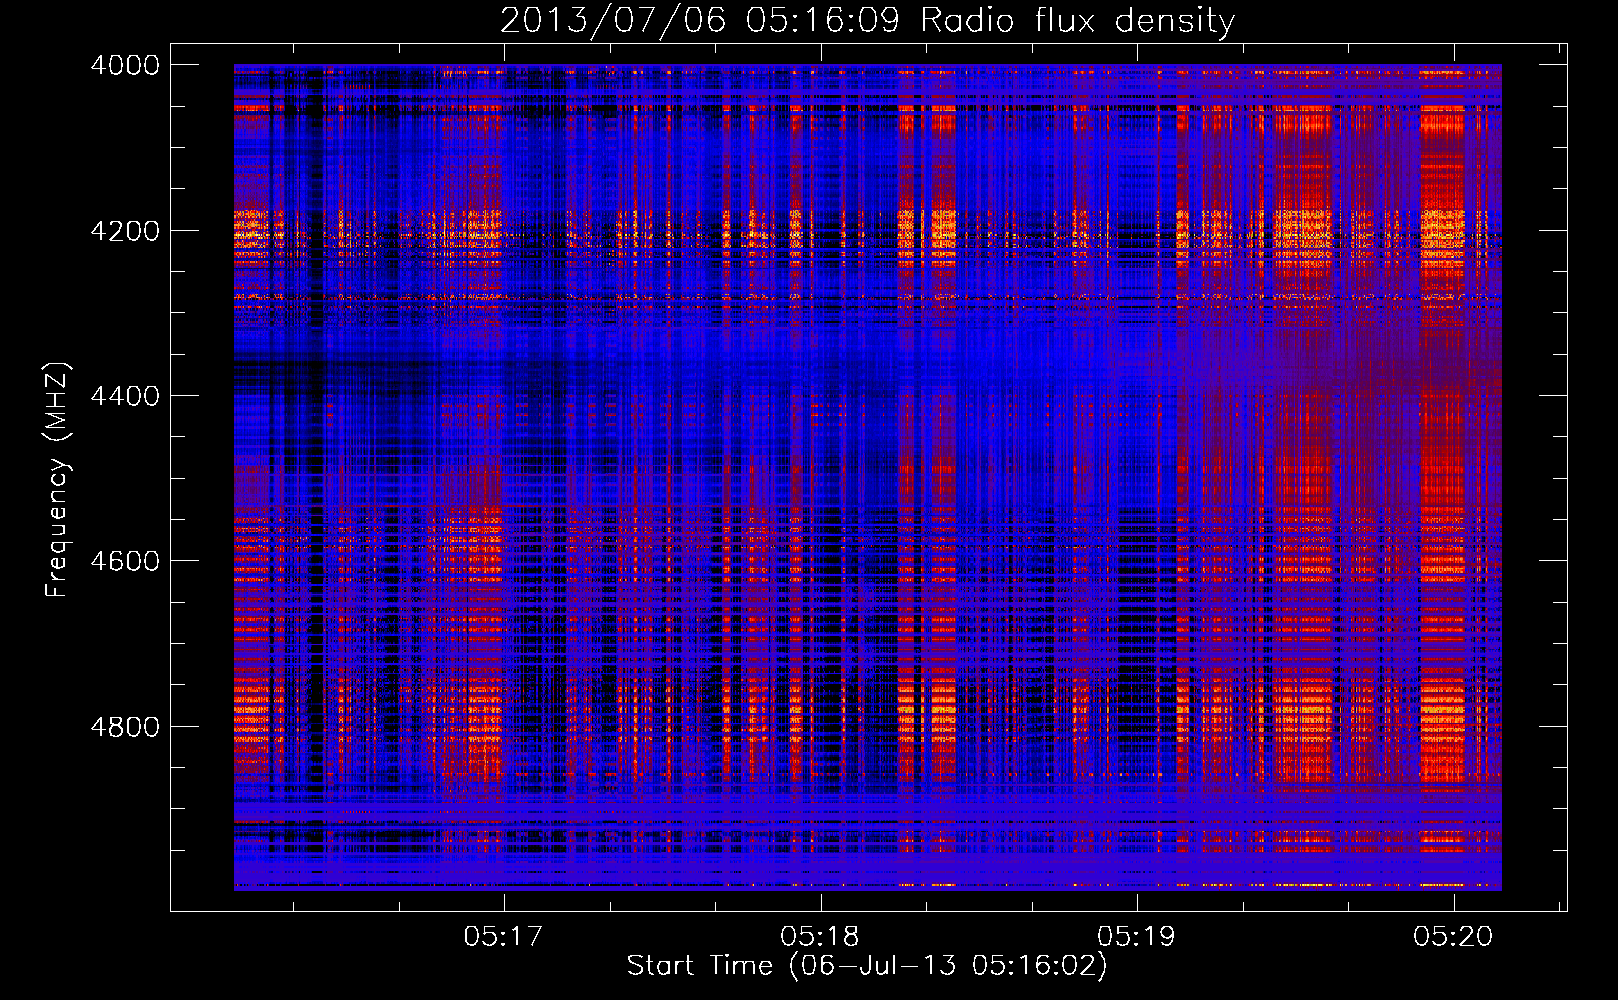Viewport: 1618px width, 1000px height.
Task: Click the 4400 frequency tick label
Action: click(x=125, y=396)
